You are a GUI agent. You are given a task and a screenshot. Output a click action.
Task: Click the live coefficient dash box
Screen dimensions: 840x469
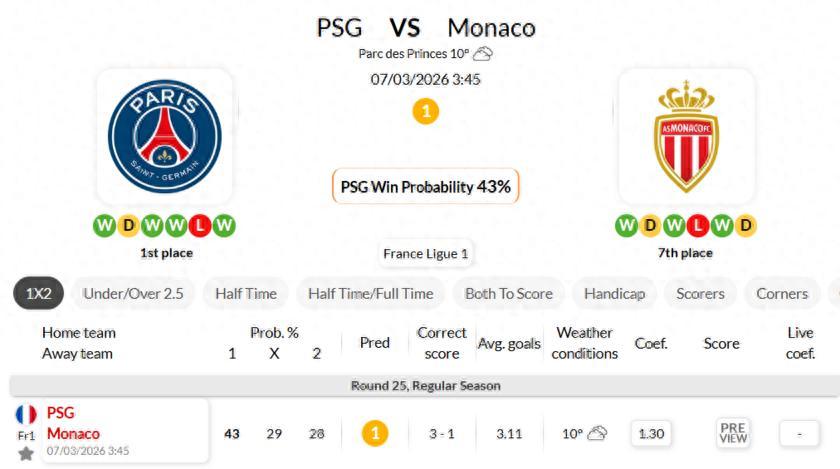[799, 433]
